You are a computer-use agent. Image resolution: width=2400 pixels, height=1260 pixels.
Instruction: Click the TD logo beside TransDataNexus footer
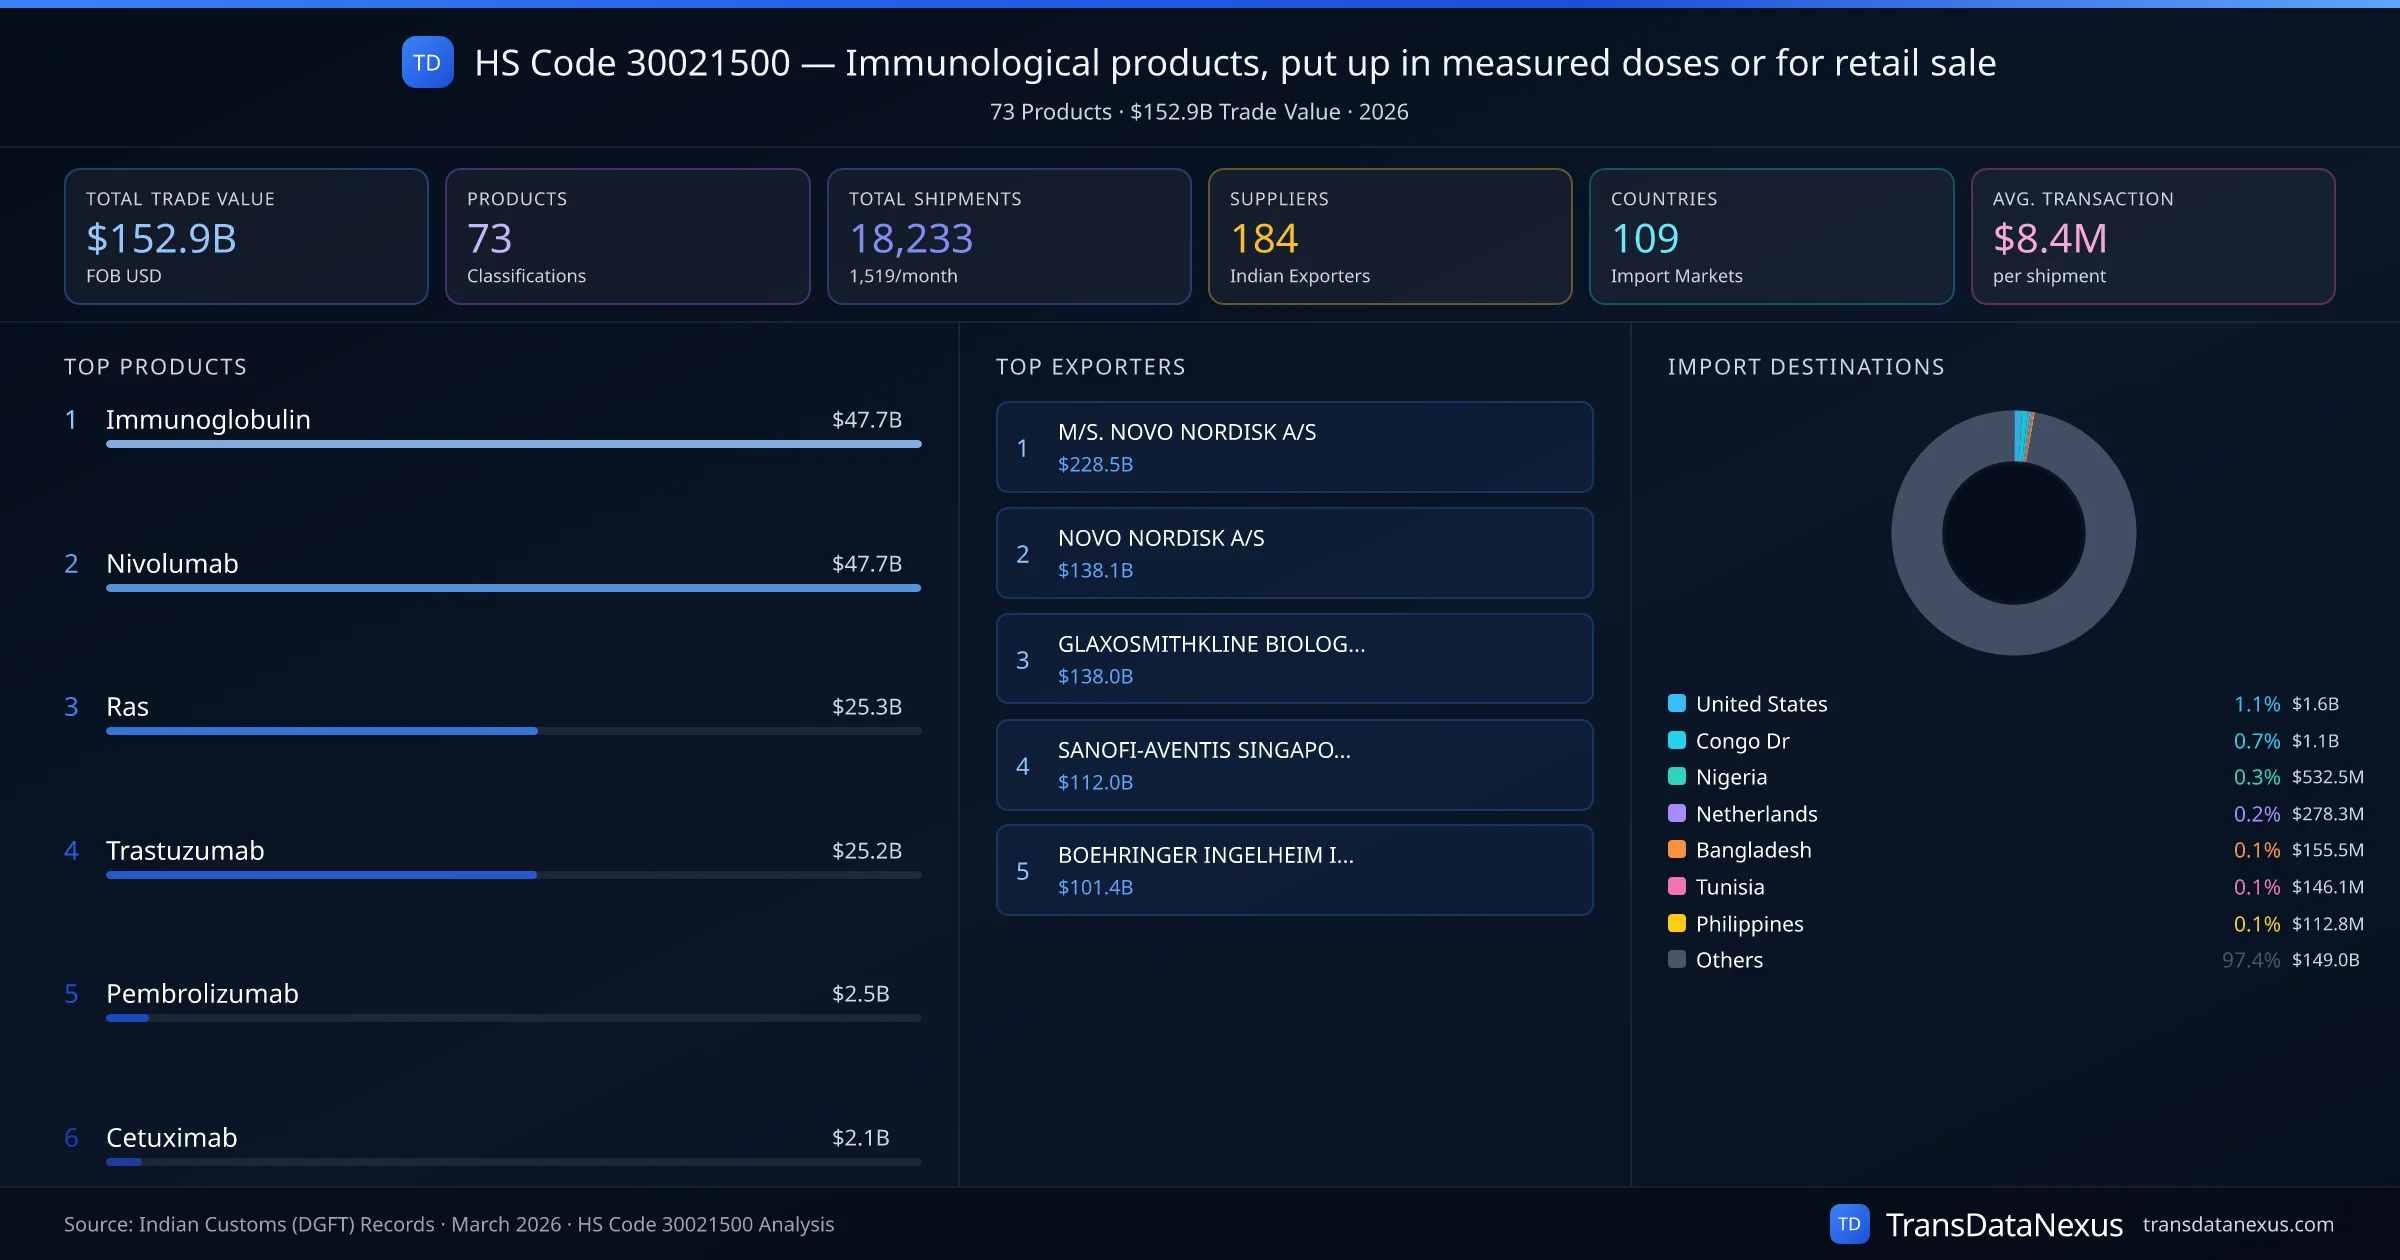point(1849,1224)
